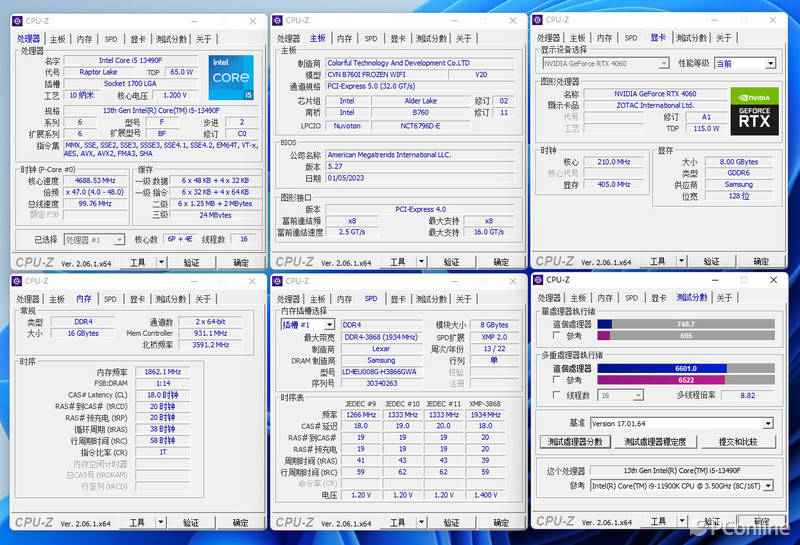Open 工具 dropdown arrow in SPD window
The height and width of the screenshot is (545, 800).
(x=421, y=523)
